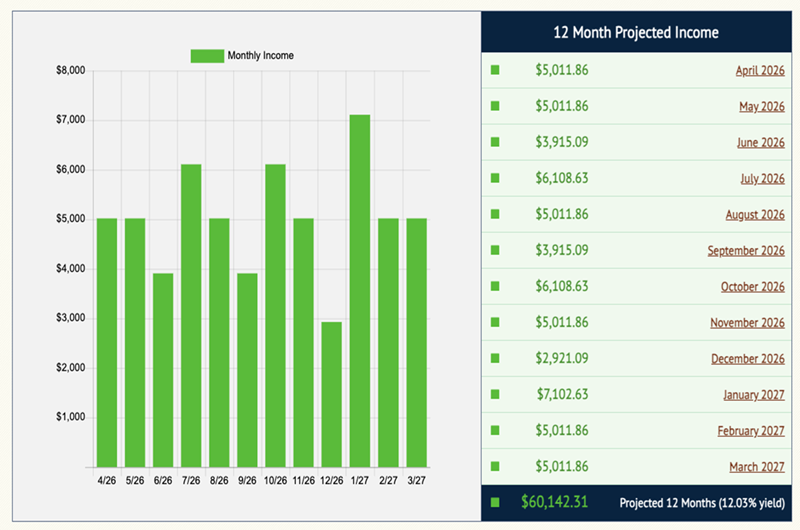Click the green marker in the December 2026 row
The image size is (800, 530).
tap(494, 358)
